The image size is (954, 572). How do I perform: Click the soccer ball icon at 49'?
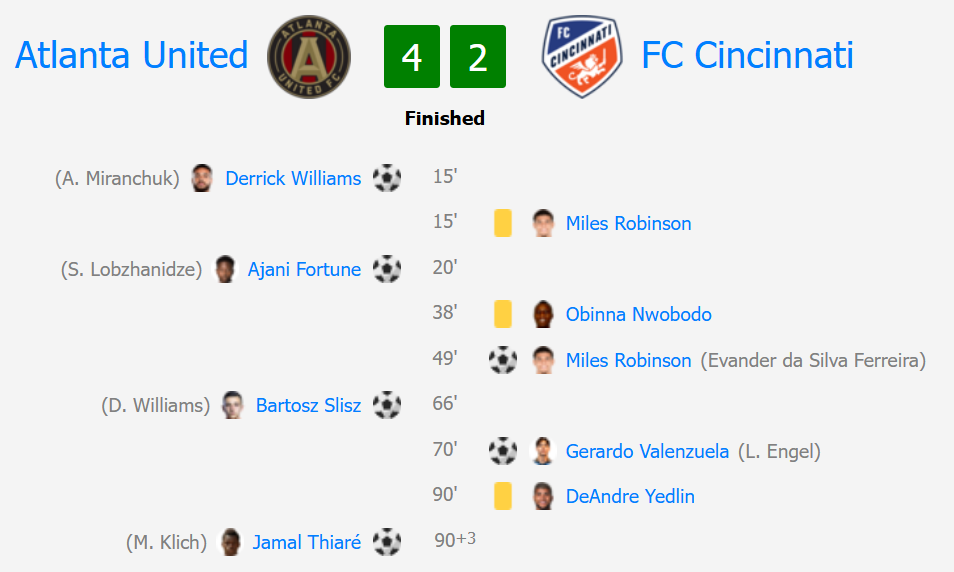pos(503,360)
